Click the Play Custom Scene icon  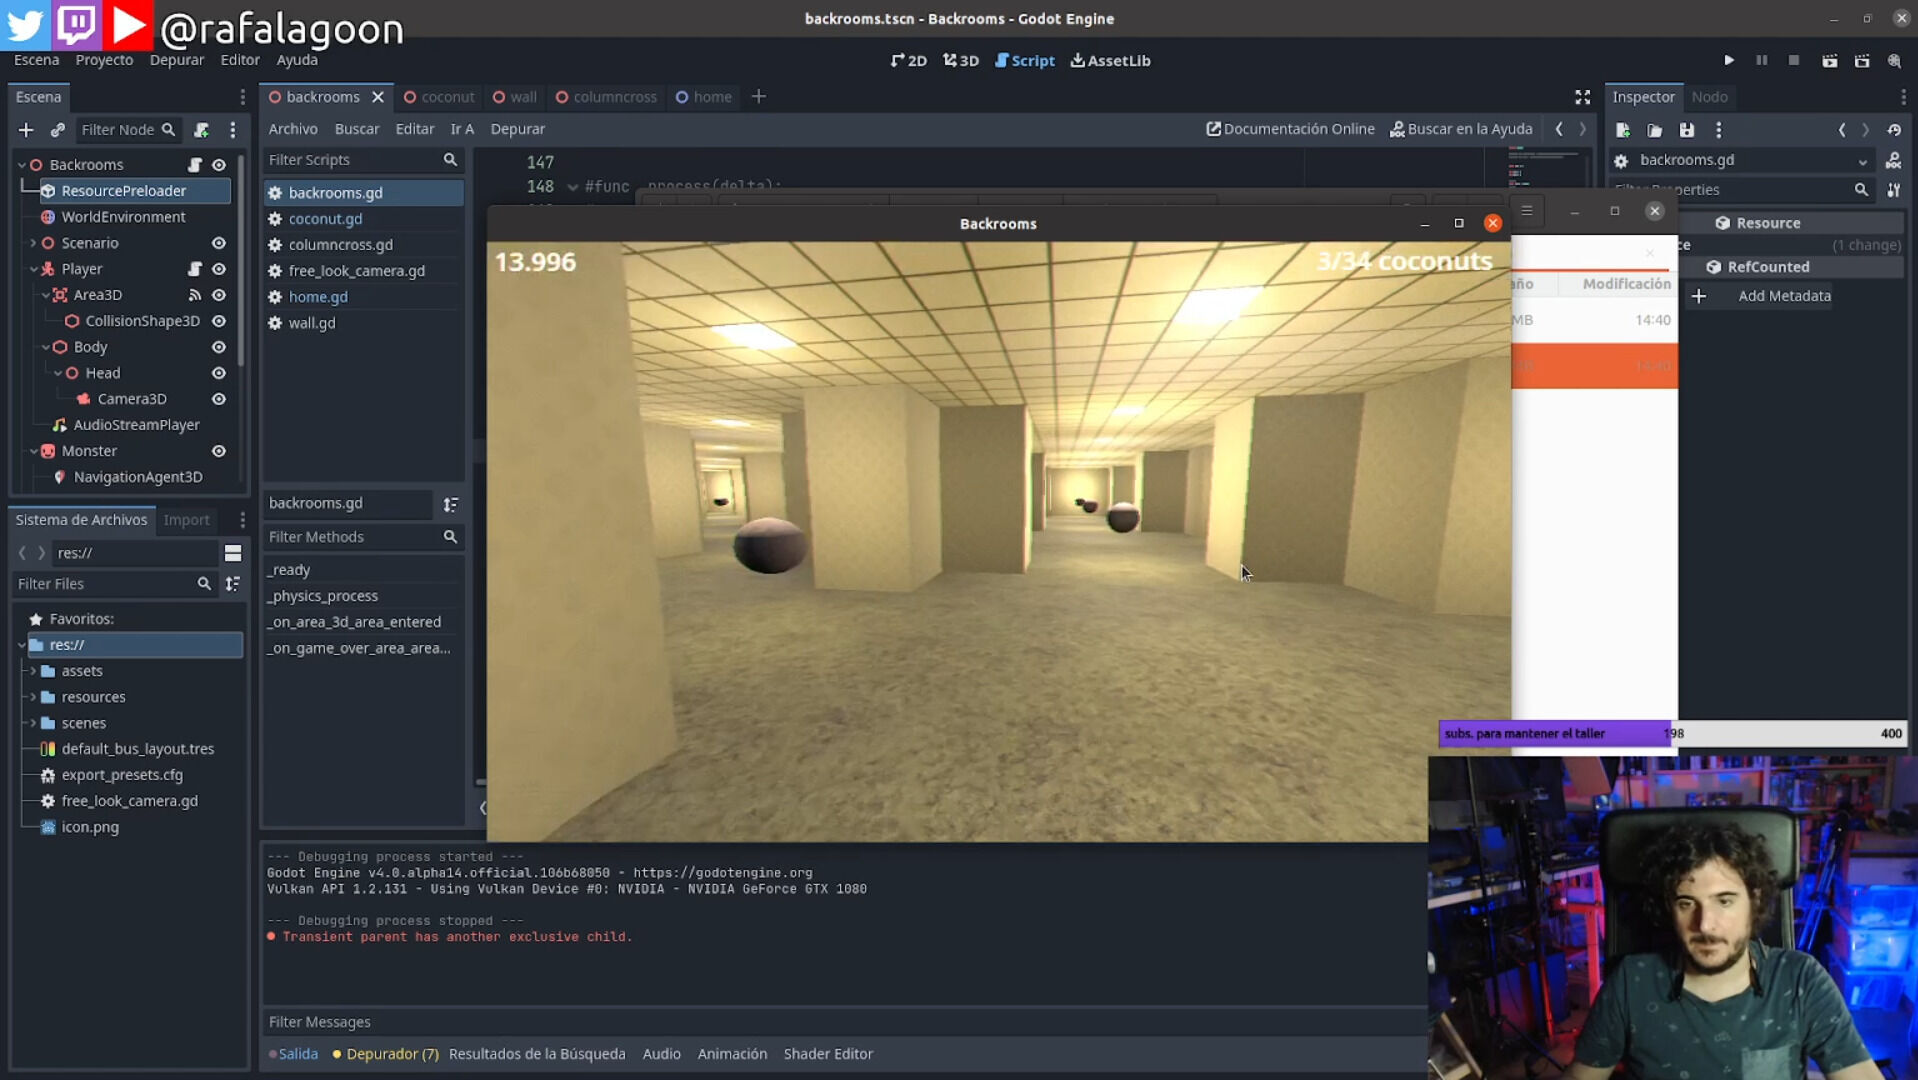[1861, 61]
